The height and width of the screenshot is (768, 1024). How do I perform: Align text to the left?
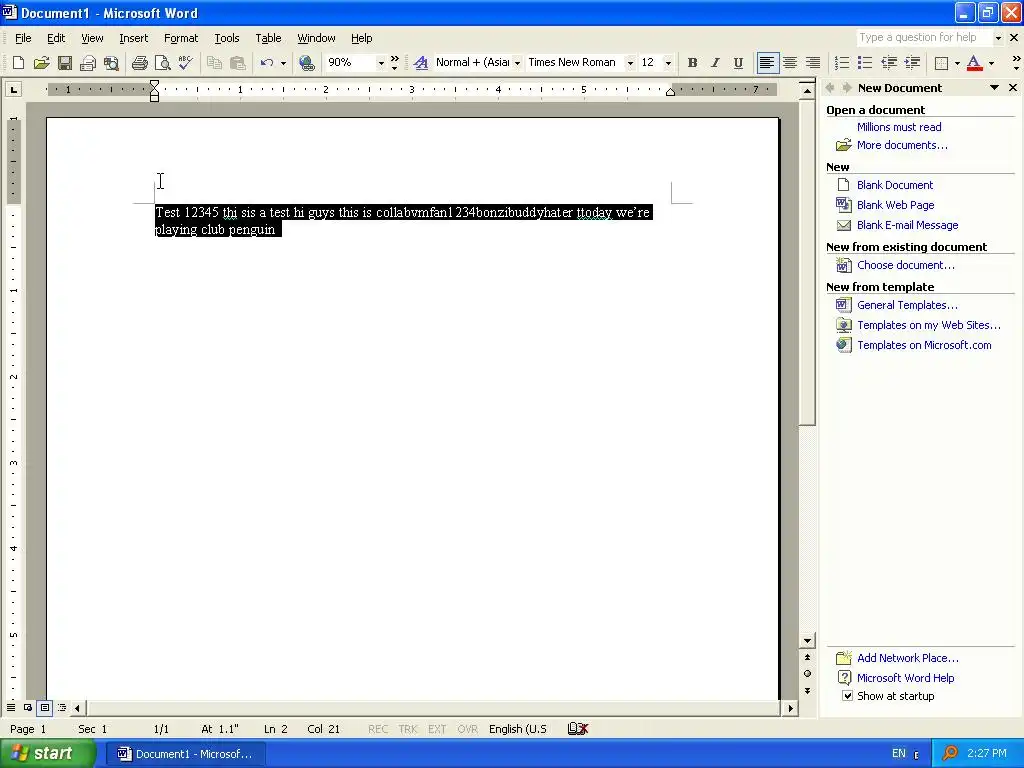click(x=767, y=63)
